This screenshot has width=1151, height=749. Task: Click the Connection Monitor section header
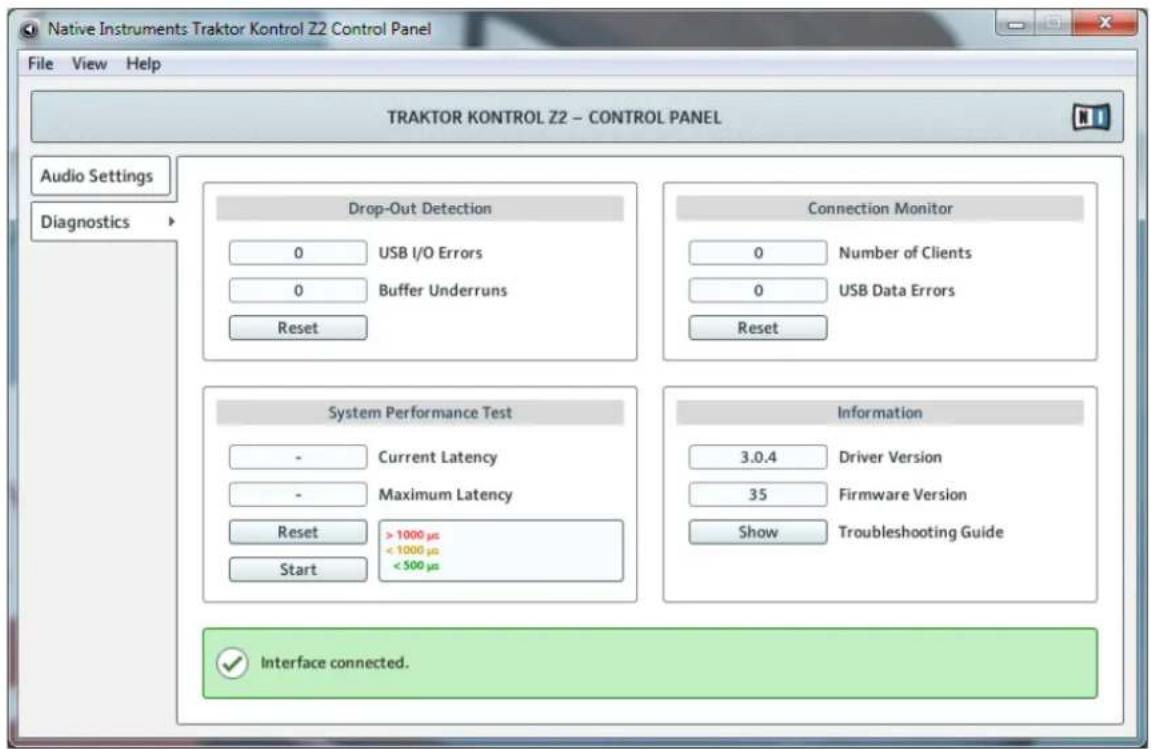tap(880, 209)
